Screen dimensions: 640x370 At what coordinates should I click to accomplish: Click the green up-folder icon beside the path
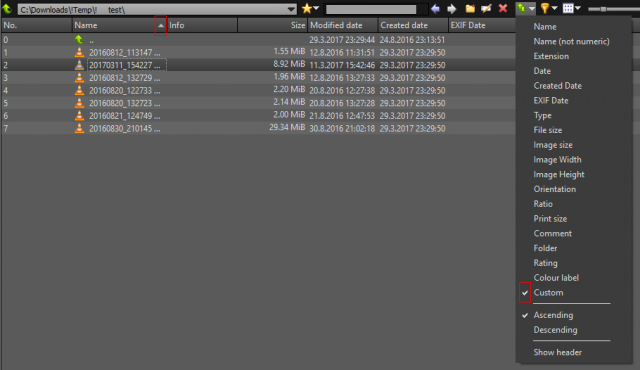(x=7, y=9)
